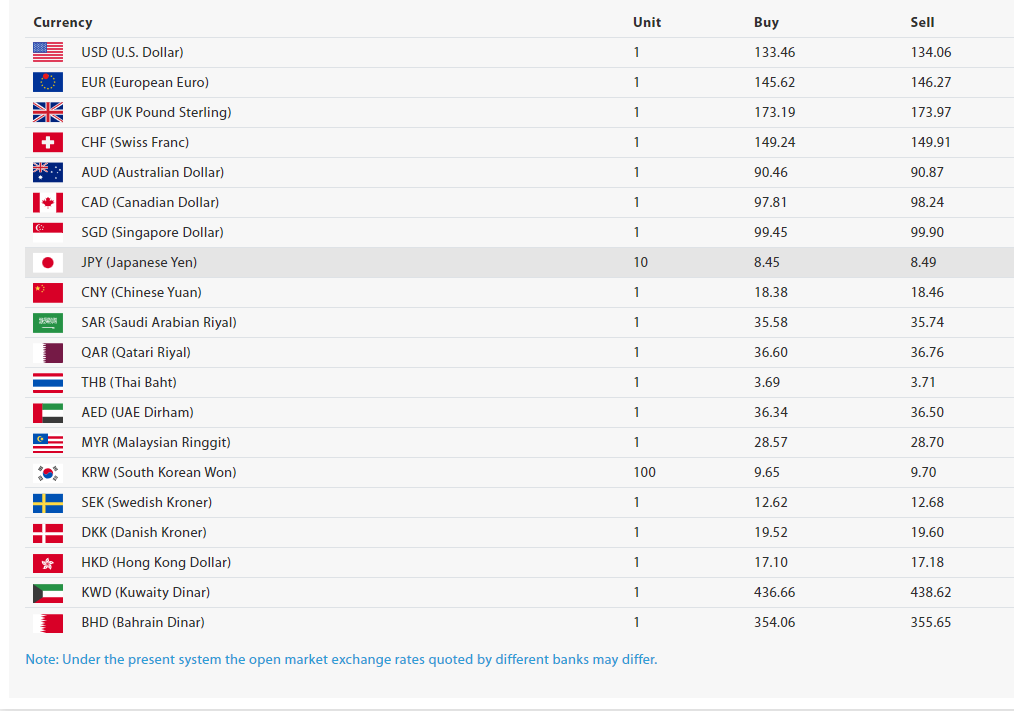Click the South Korean flag icon
Screen dimensions: 1014x711
[48, 472]
